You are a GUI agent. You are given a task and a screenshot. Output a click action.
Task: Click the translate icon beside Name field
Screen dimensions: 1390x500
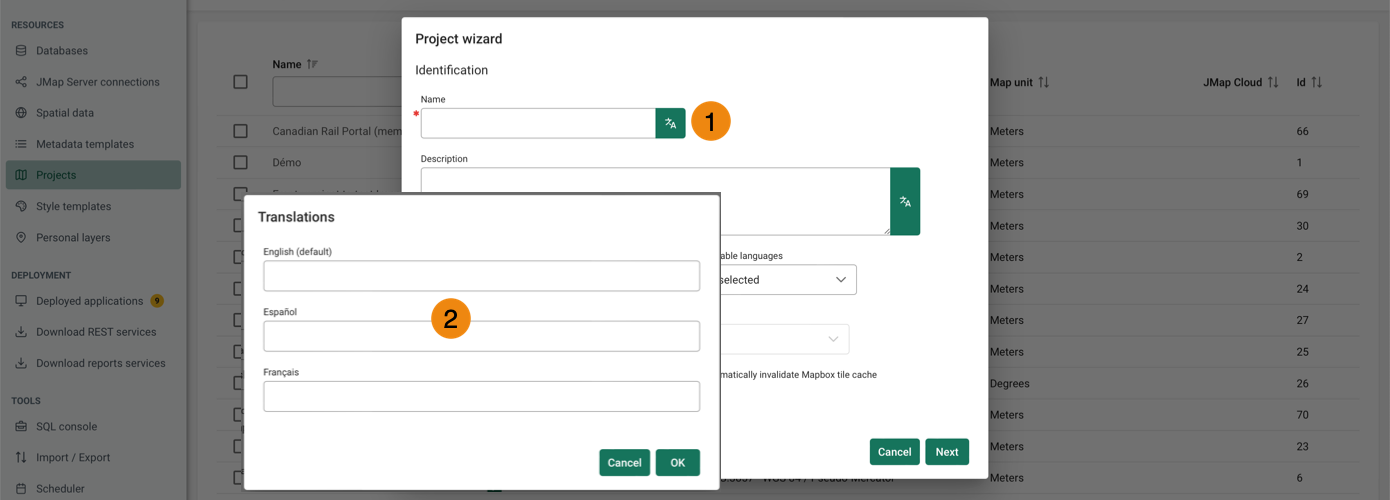tap(670, 123)
